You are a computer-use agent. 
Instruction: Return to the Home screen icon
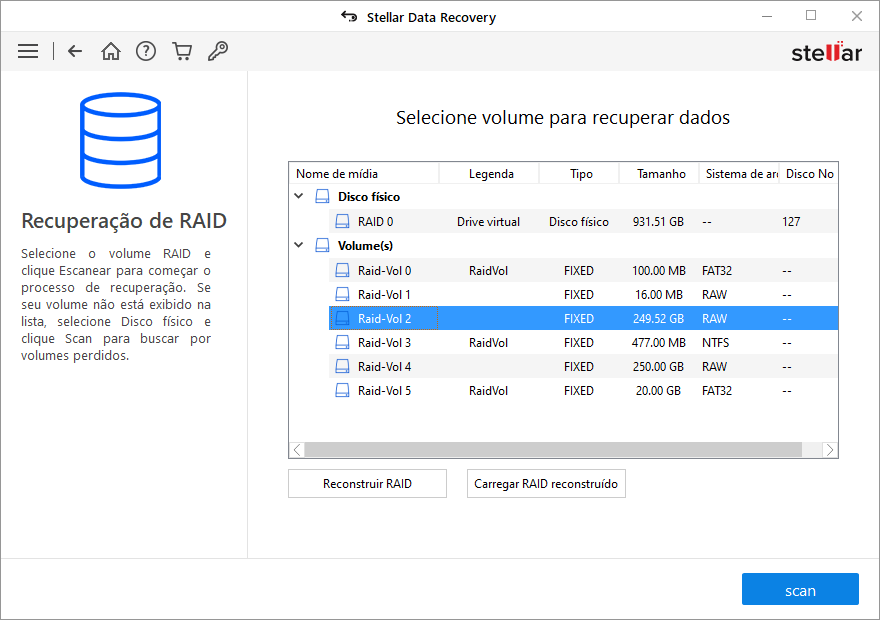click(x=111, y=51)
